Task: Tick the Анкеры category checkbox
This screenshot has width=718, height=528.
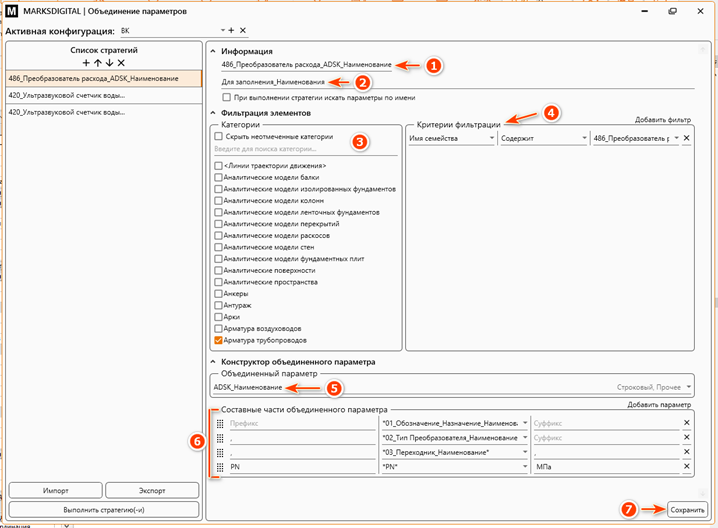Action: pyautogui.click(x=219, y=294)
